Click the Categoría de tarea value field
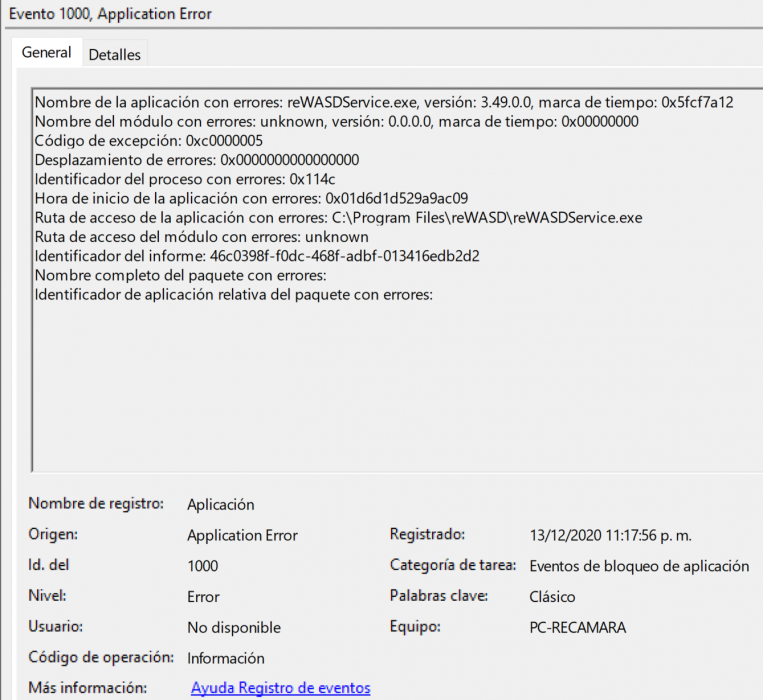The height and width of the screenshot is (700, 763). [x=638, y=566]
